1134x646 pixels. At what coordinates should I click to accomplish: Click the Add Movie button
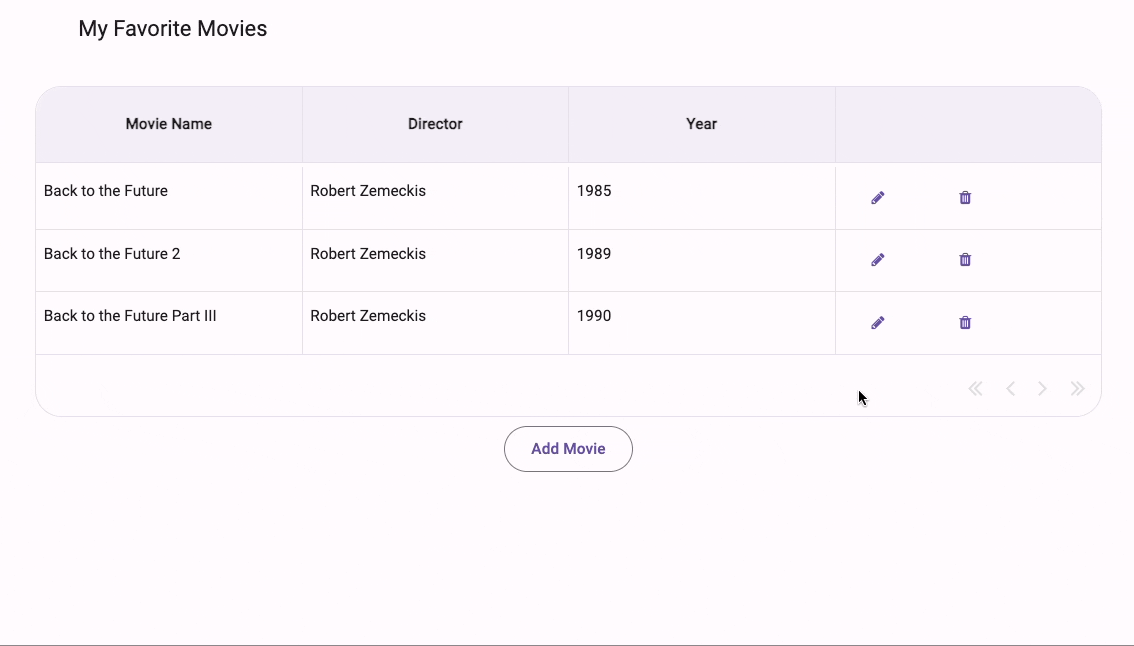(x=567, y=448)
